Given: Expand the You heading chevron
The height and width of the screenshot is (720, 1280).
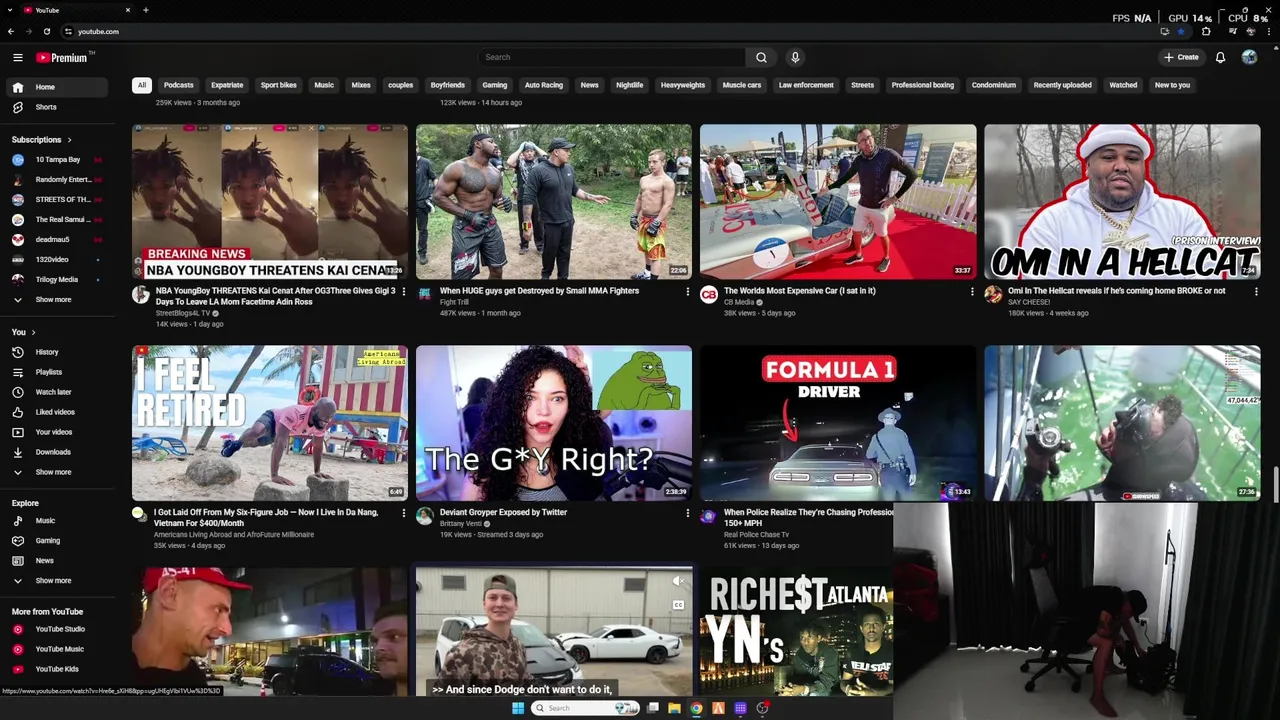Looking at the screenshot, I should pyautogui.click(x=33, y=332).
